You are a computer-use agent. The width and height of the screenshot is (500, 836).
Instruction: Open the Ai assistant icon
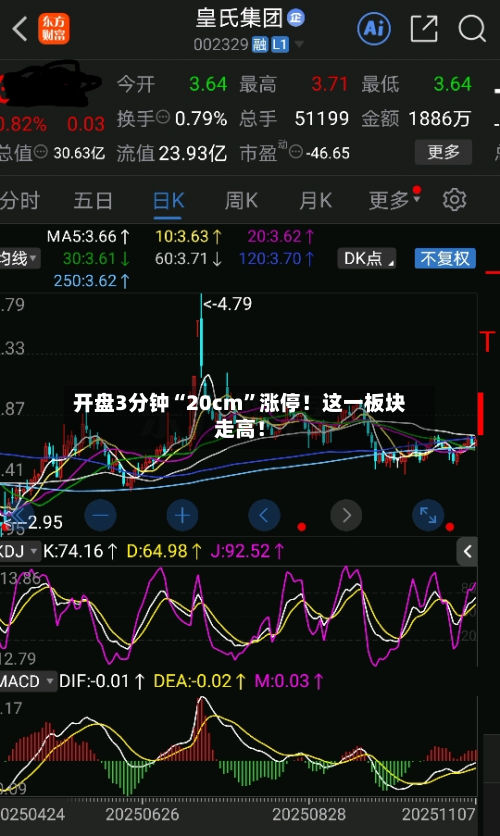(374, 28)
